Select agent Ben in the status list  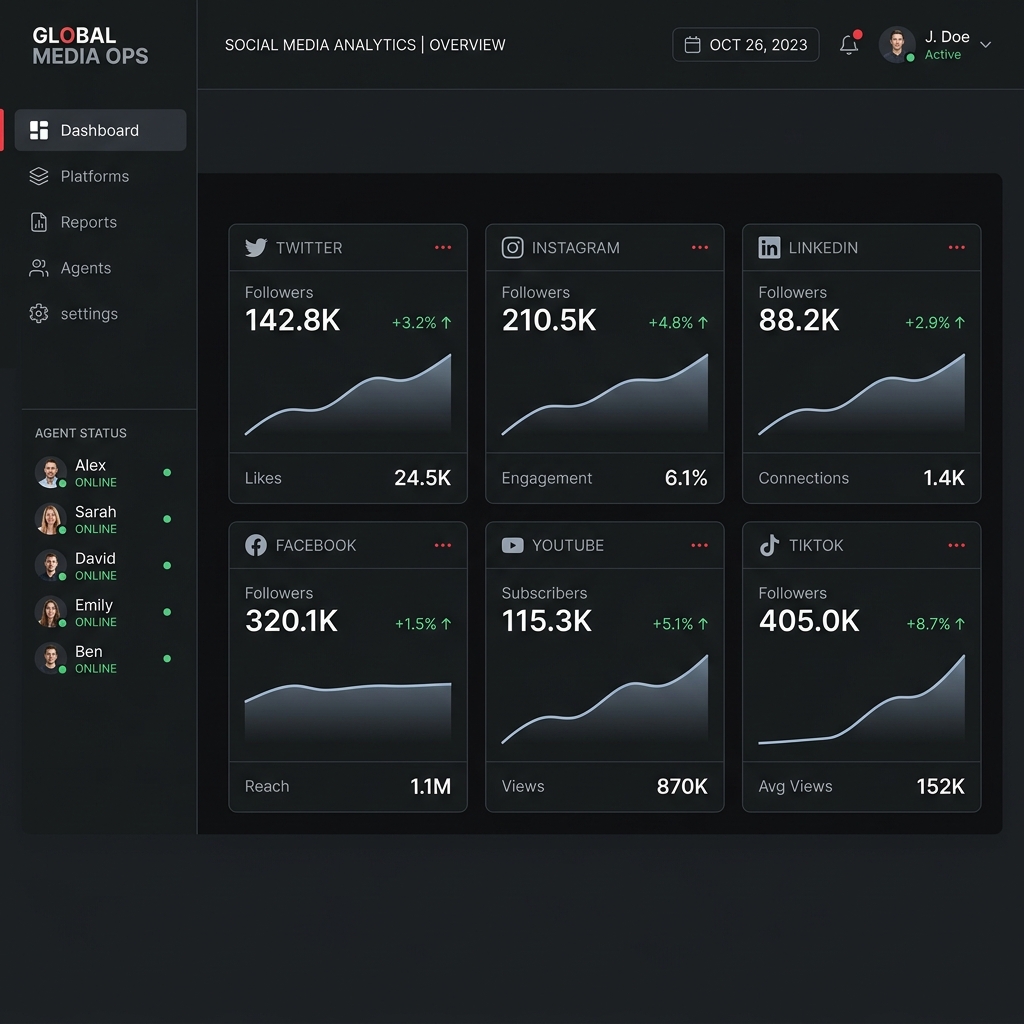[88, 658]
